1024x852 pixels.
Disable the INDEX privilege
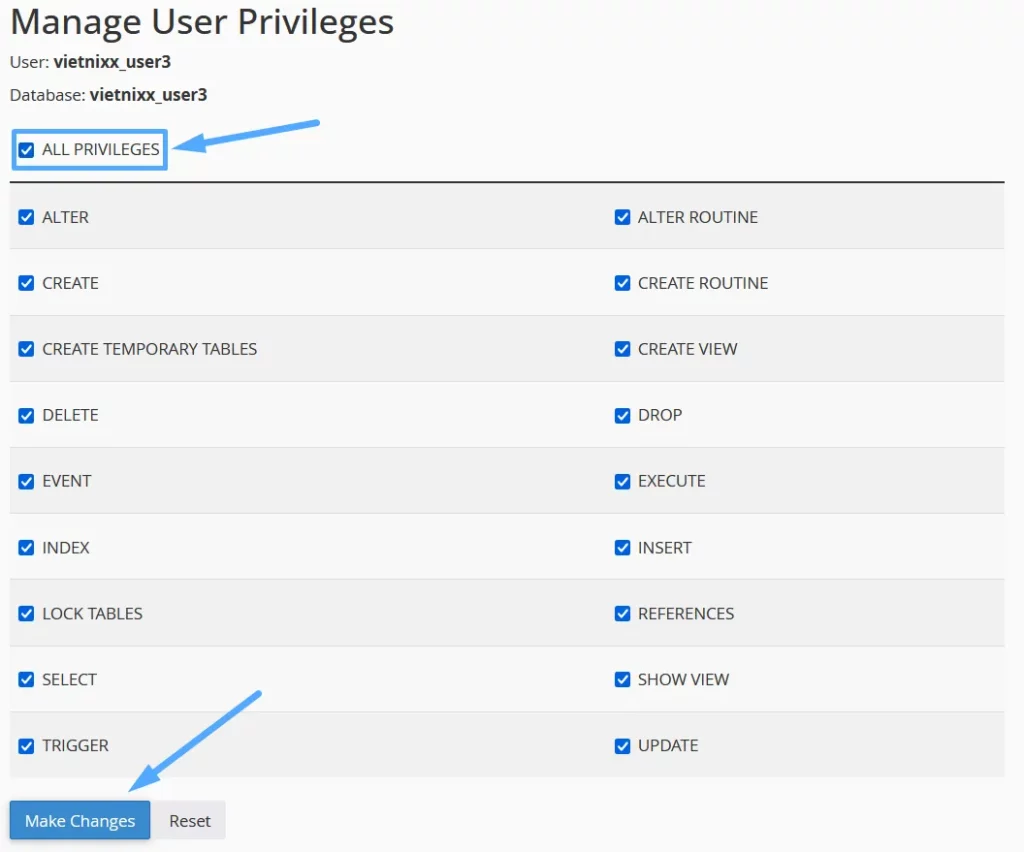point(26,547)
